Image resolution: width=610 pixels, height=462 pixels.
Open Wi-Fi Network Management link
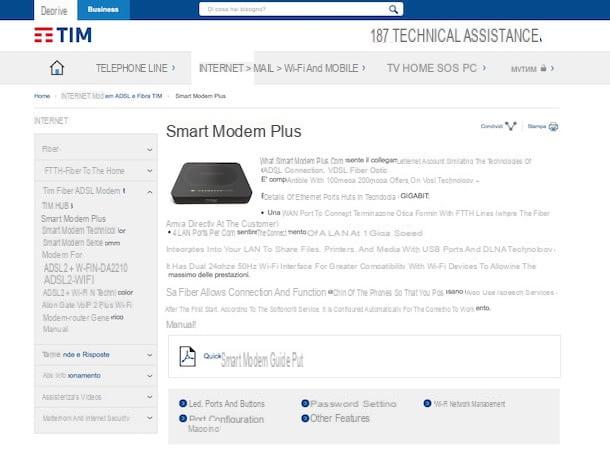click(x=469, y=404)
